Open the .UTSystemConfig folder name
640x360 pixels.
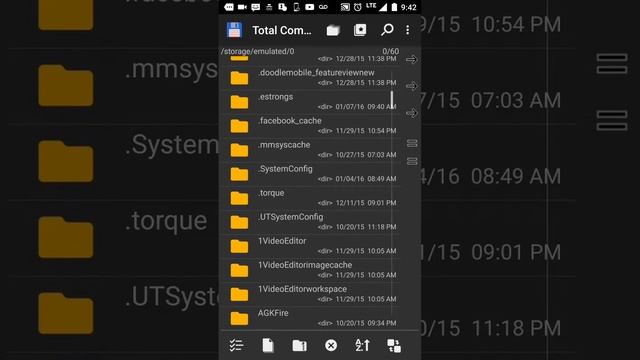click(291, 217)
